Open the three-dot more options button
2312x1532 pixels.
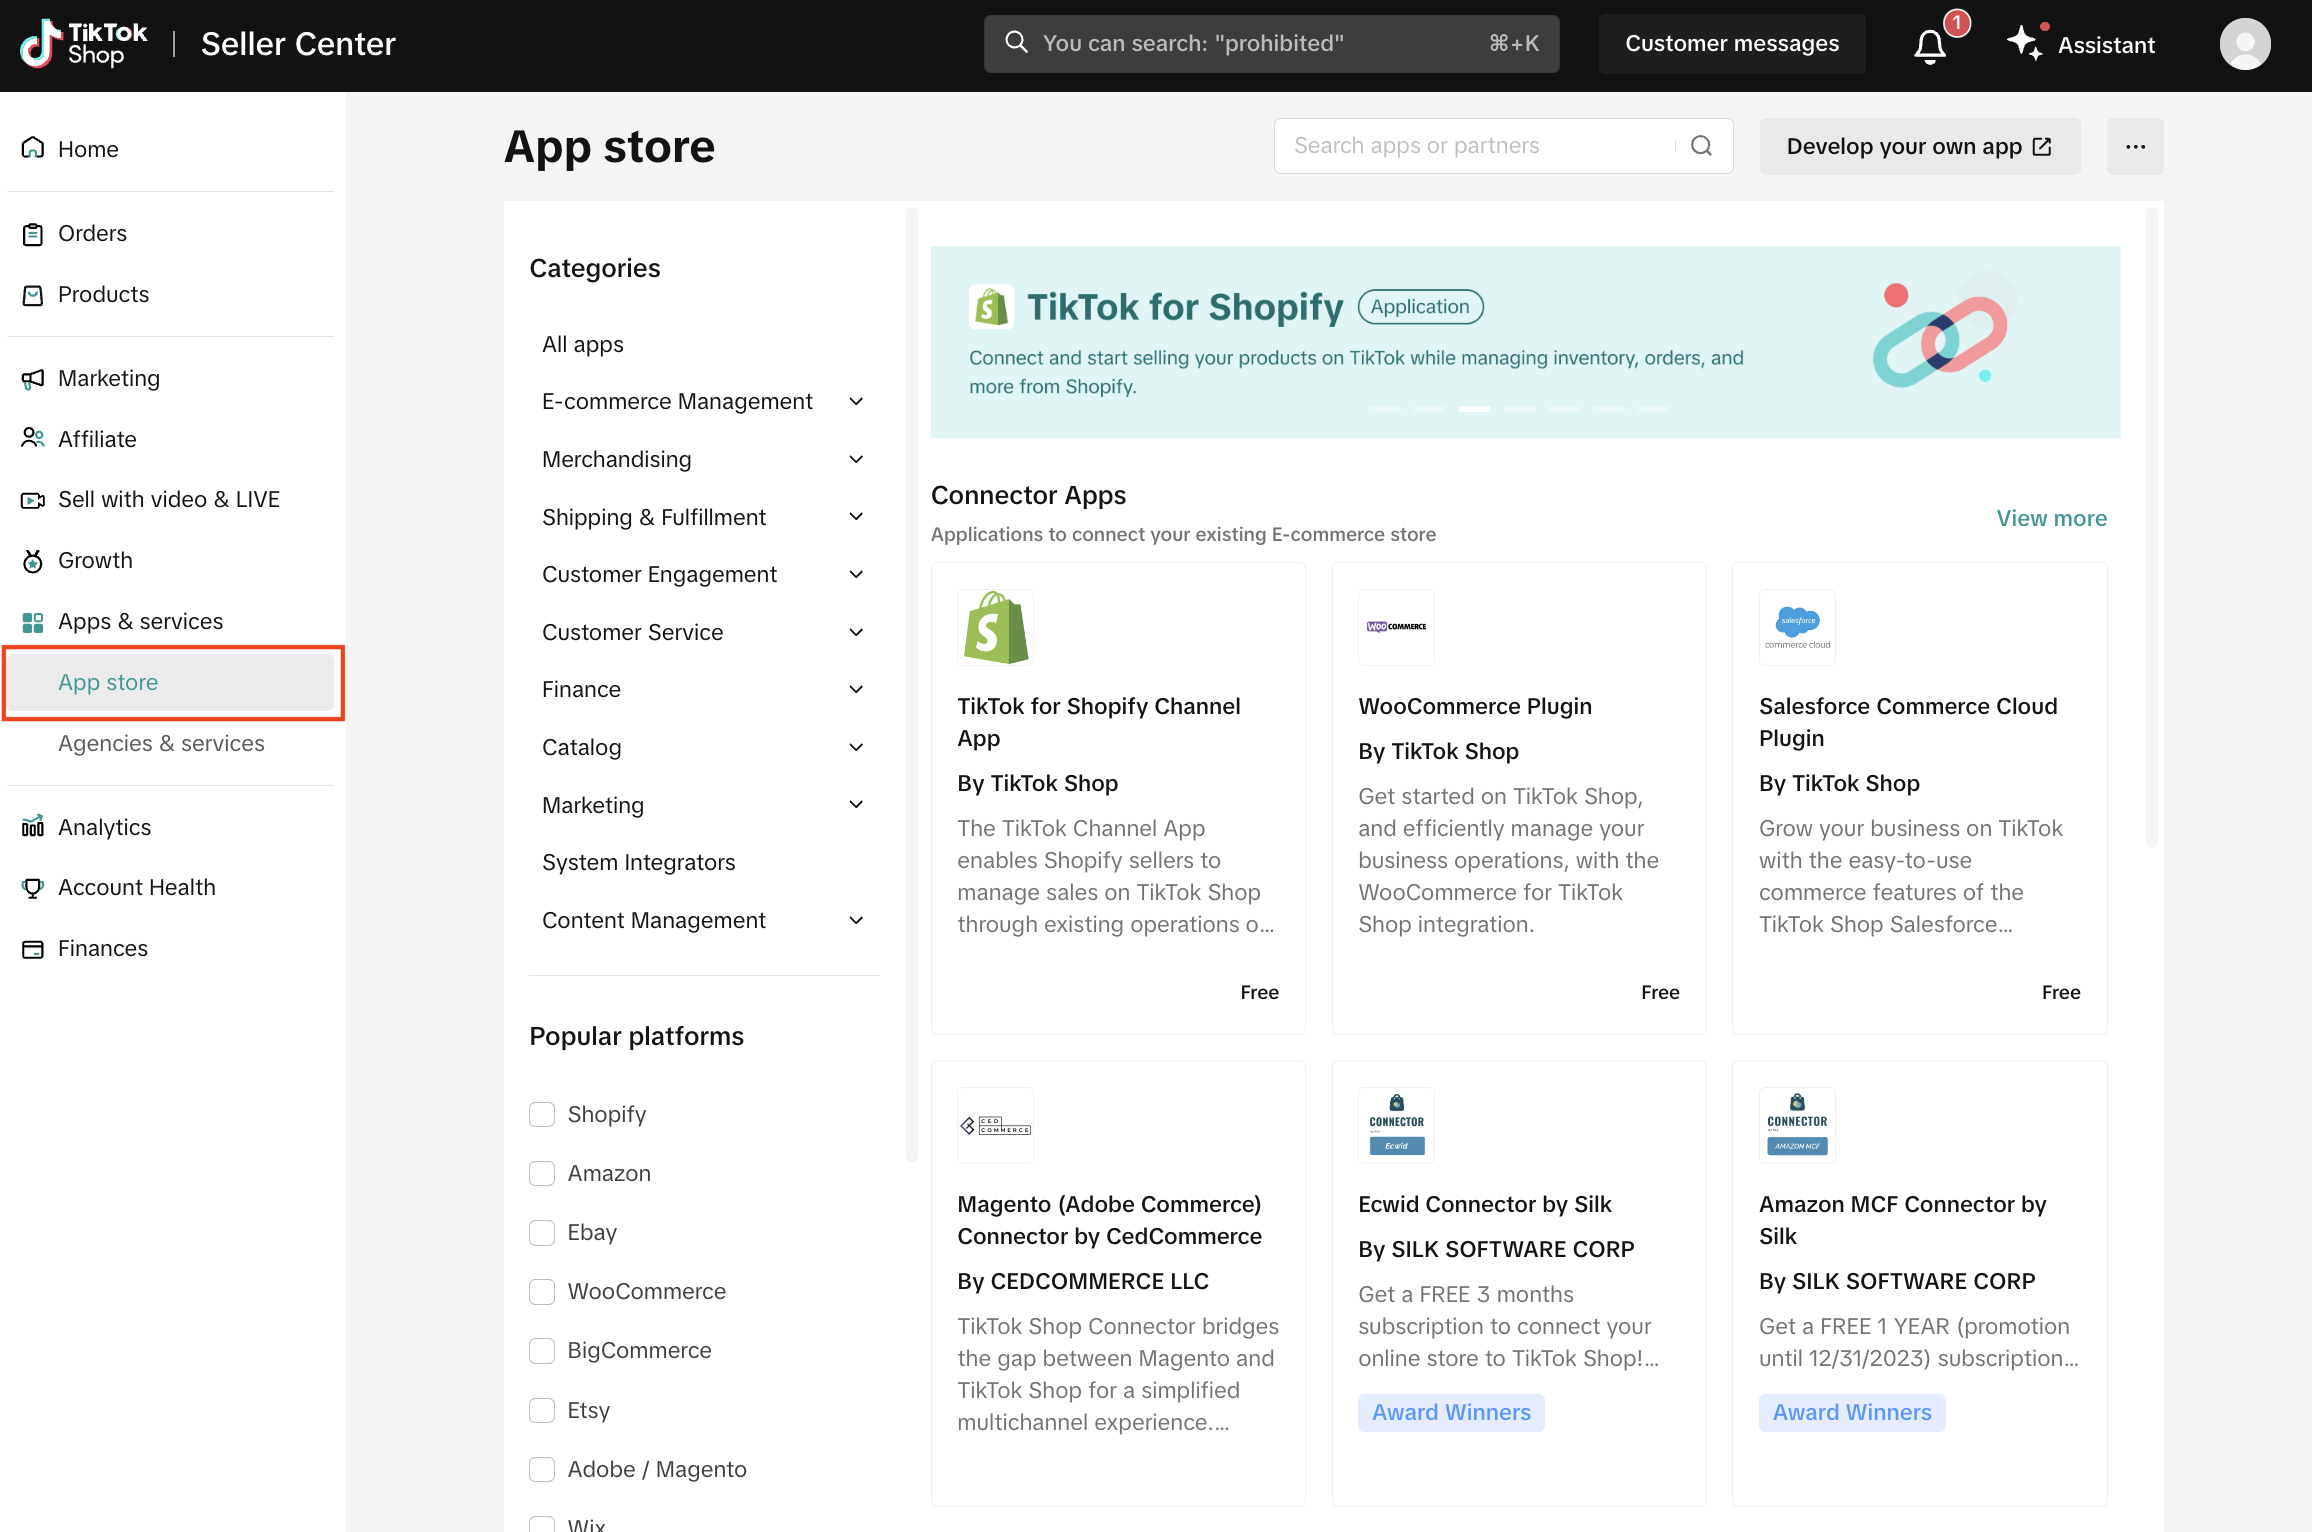[x=2135, y=146]
